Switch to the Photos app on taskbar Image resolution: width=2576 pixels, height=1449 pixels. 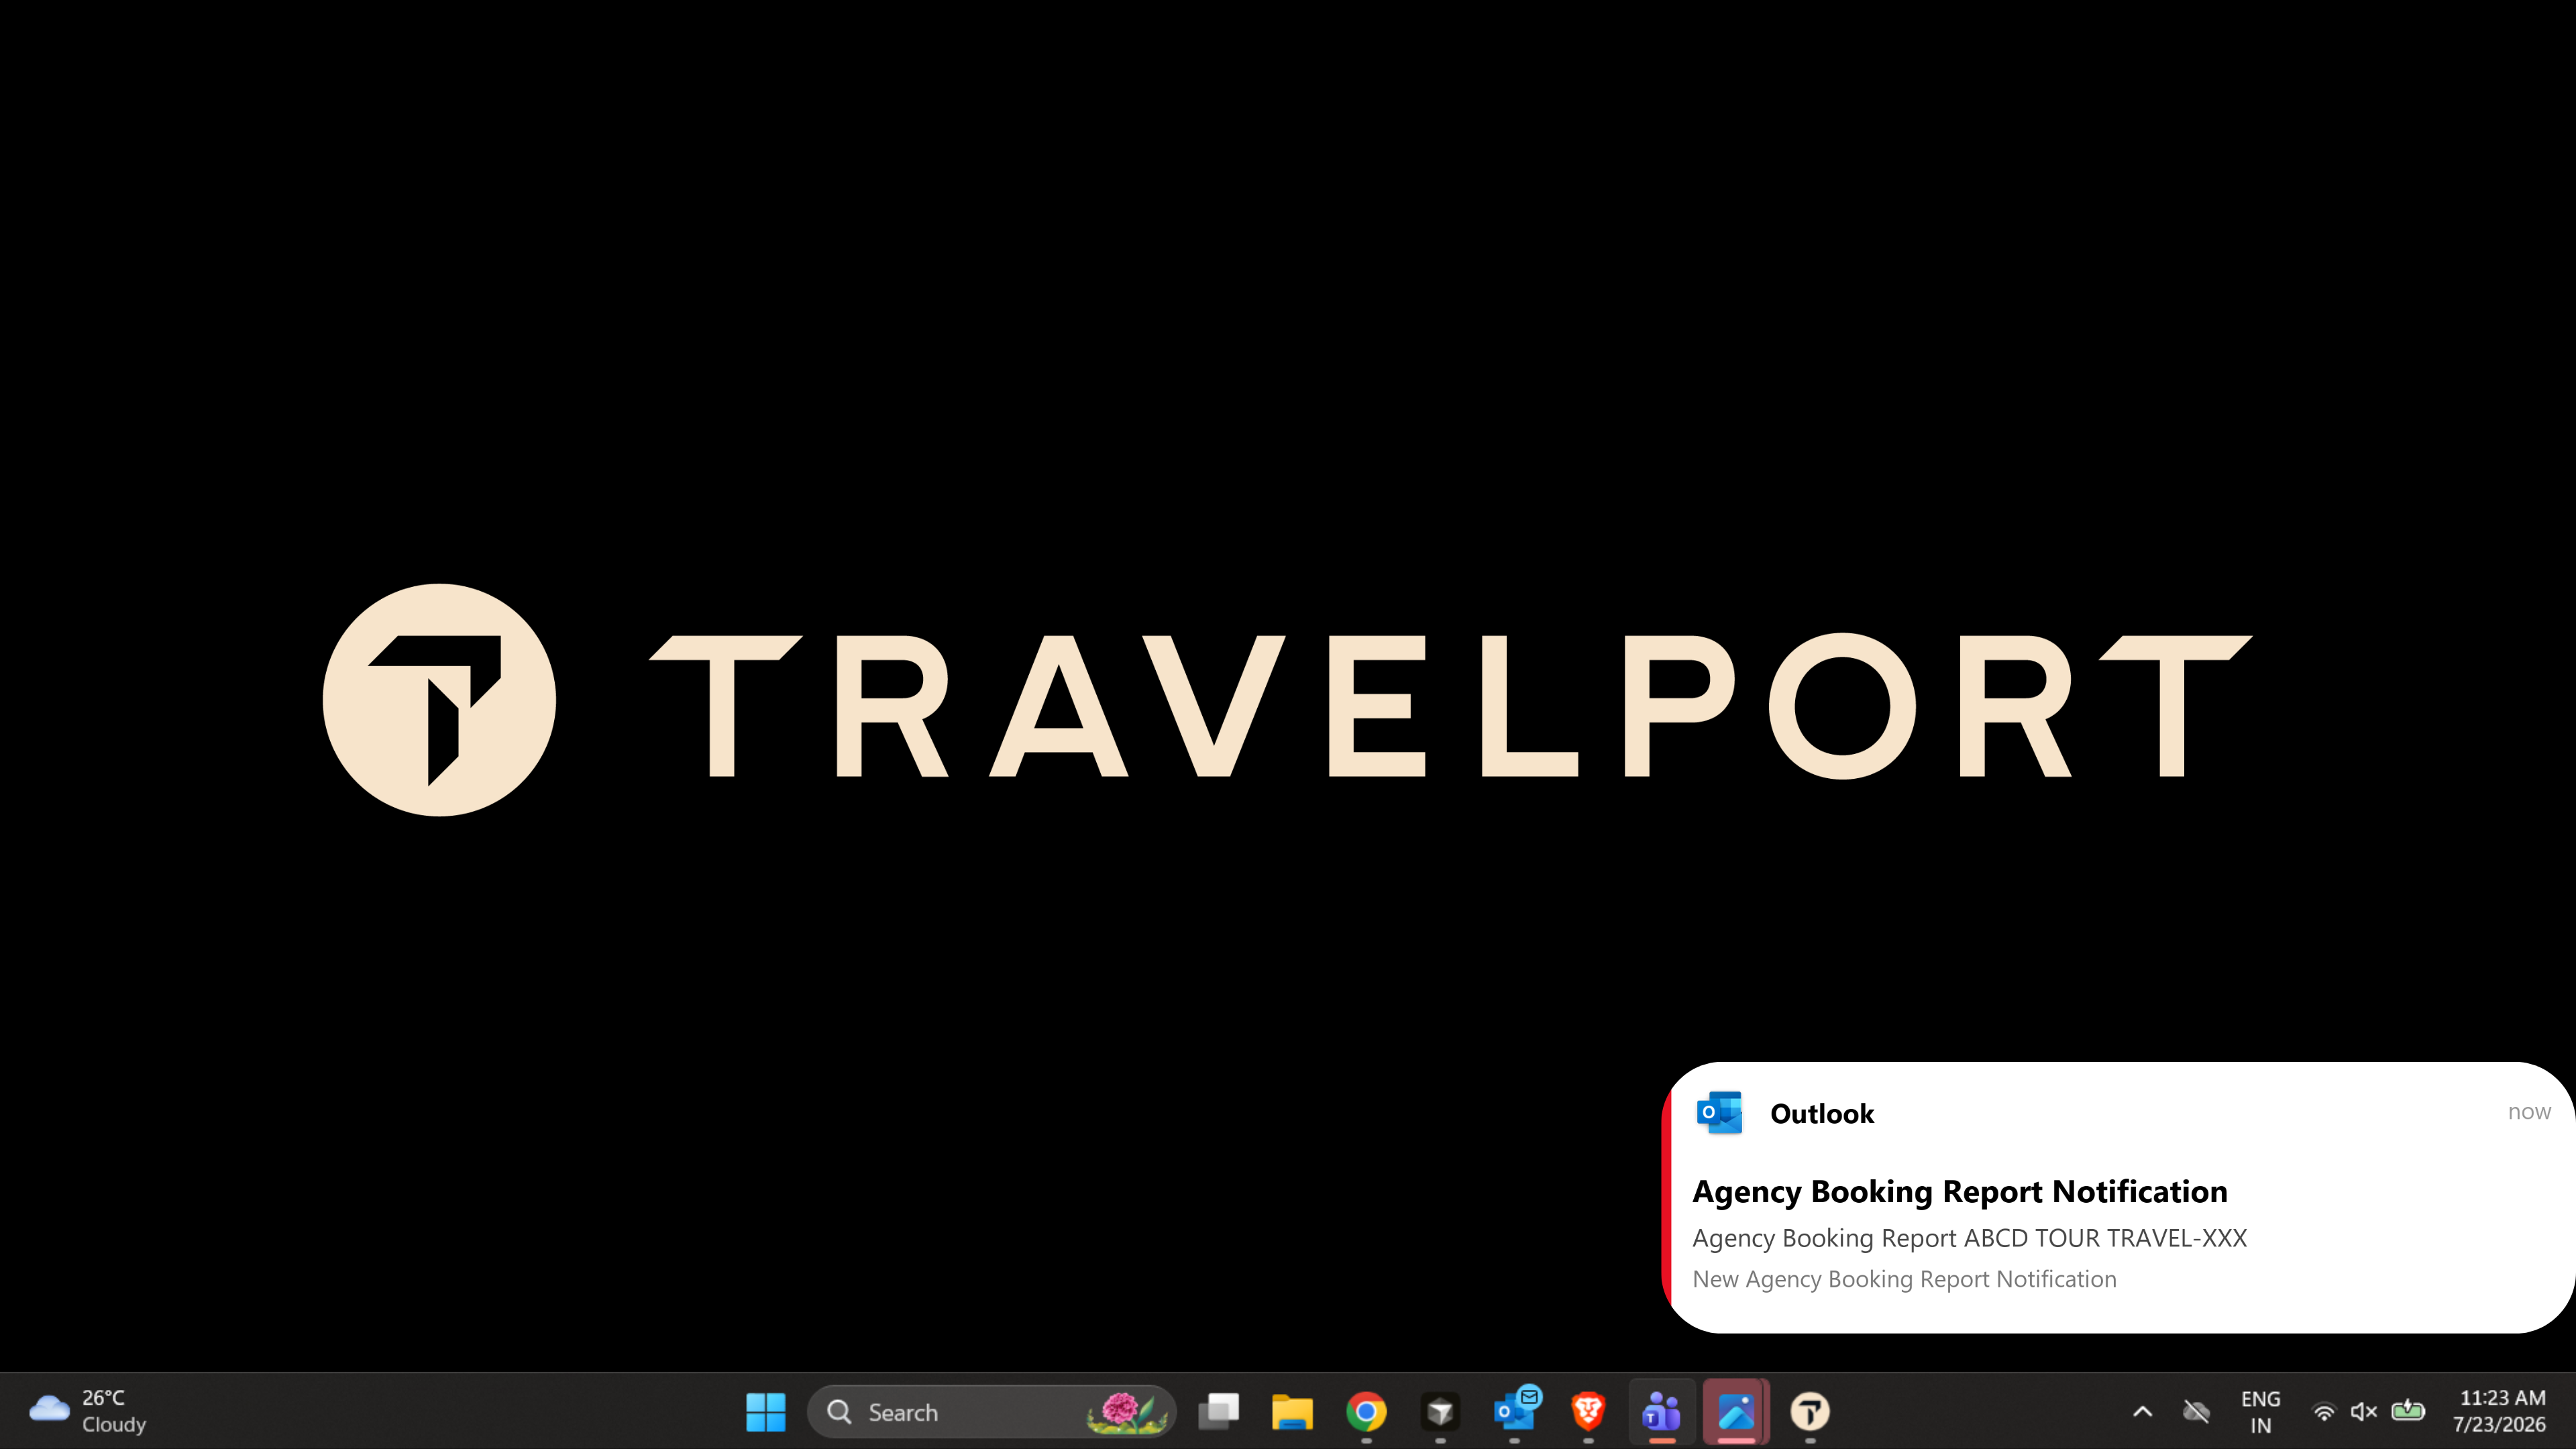click(1736, 1411)
